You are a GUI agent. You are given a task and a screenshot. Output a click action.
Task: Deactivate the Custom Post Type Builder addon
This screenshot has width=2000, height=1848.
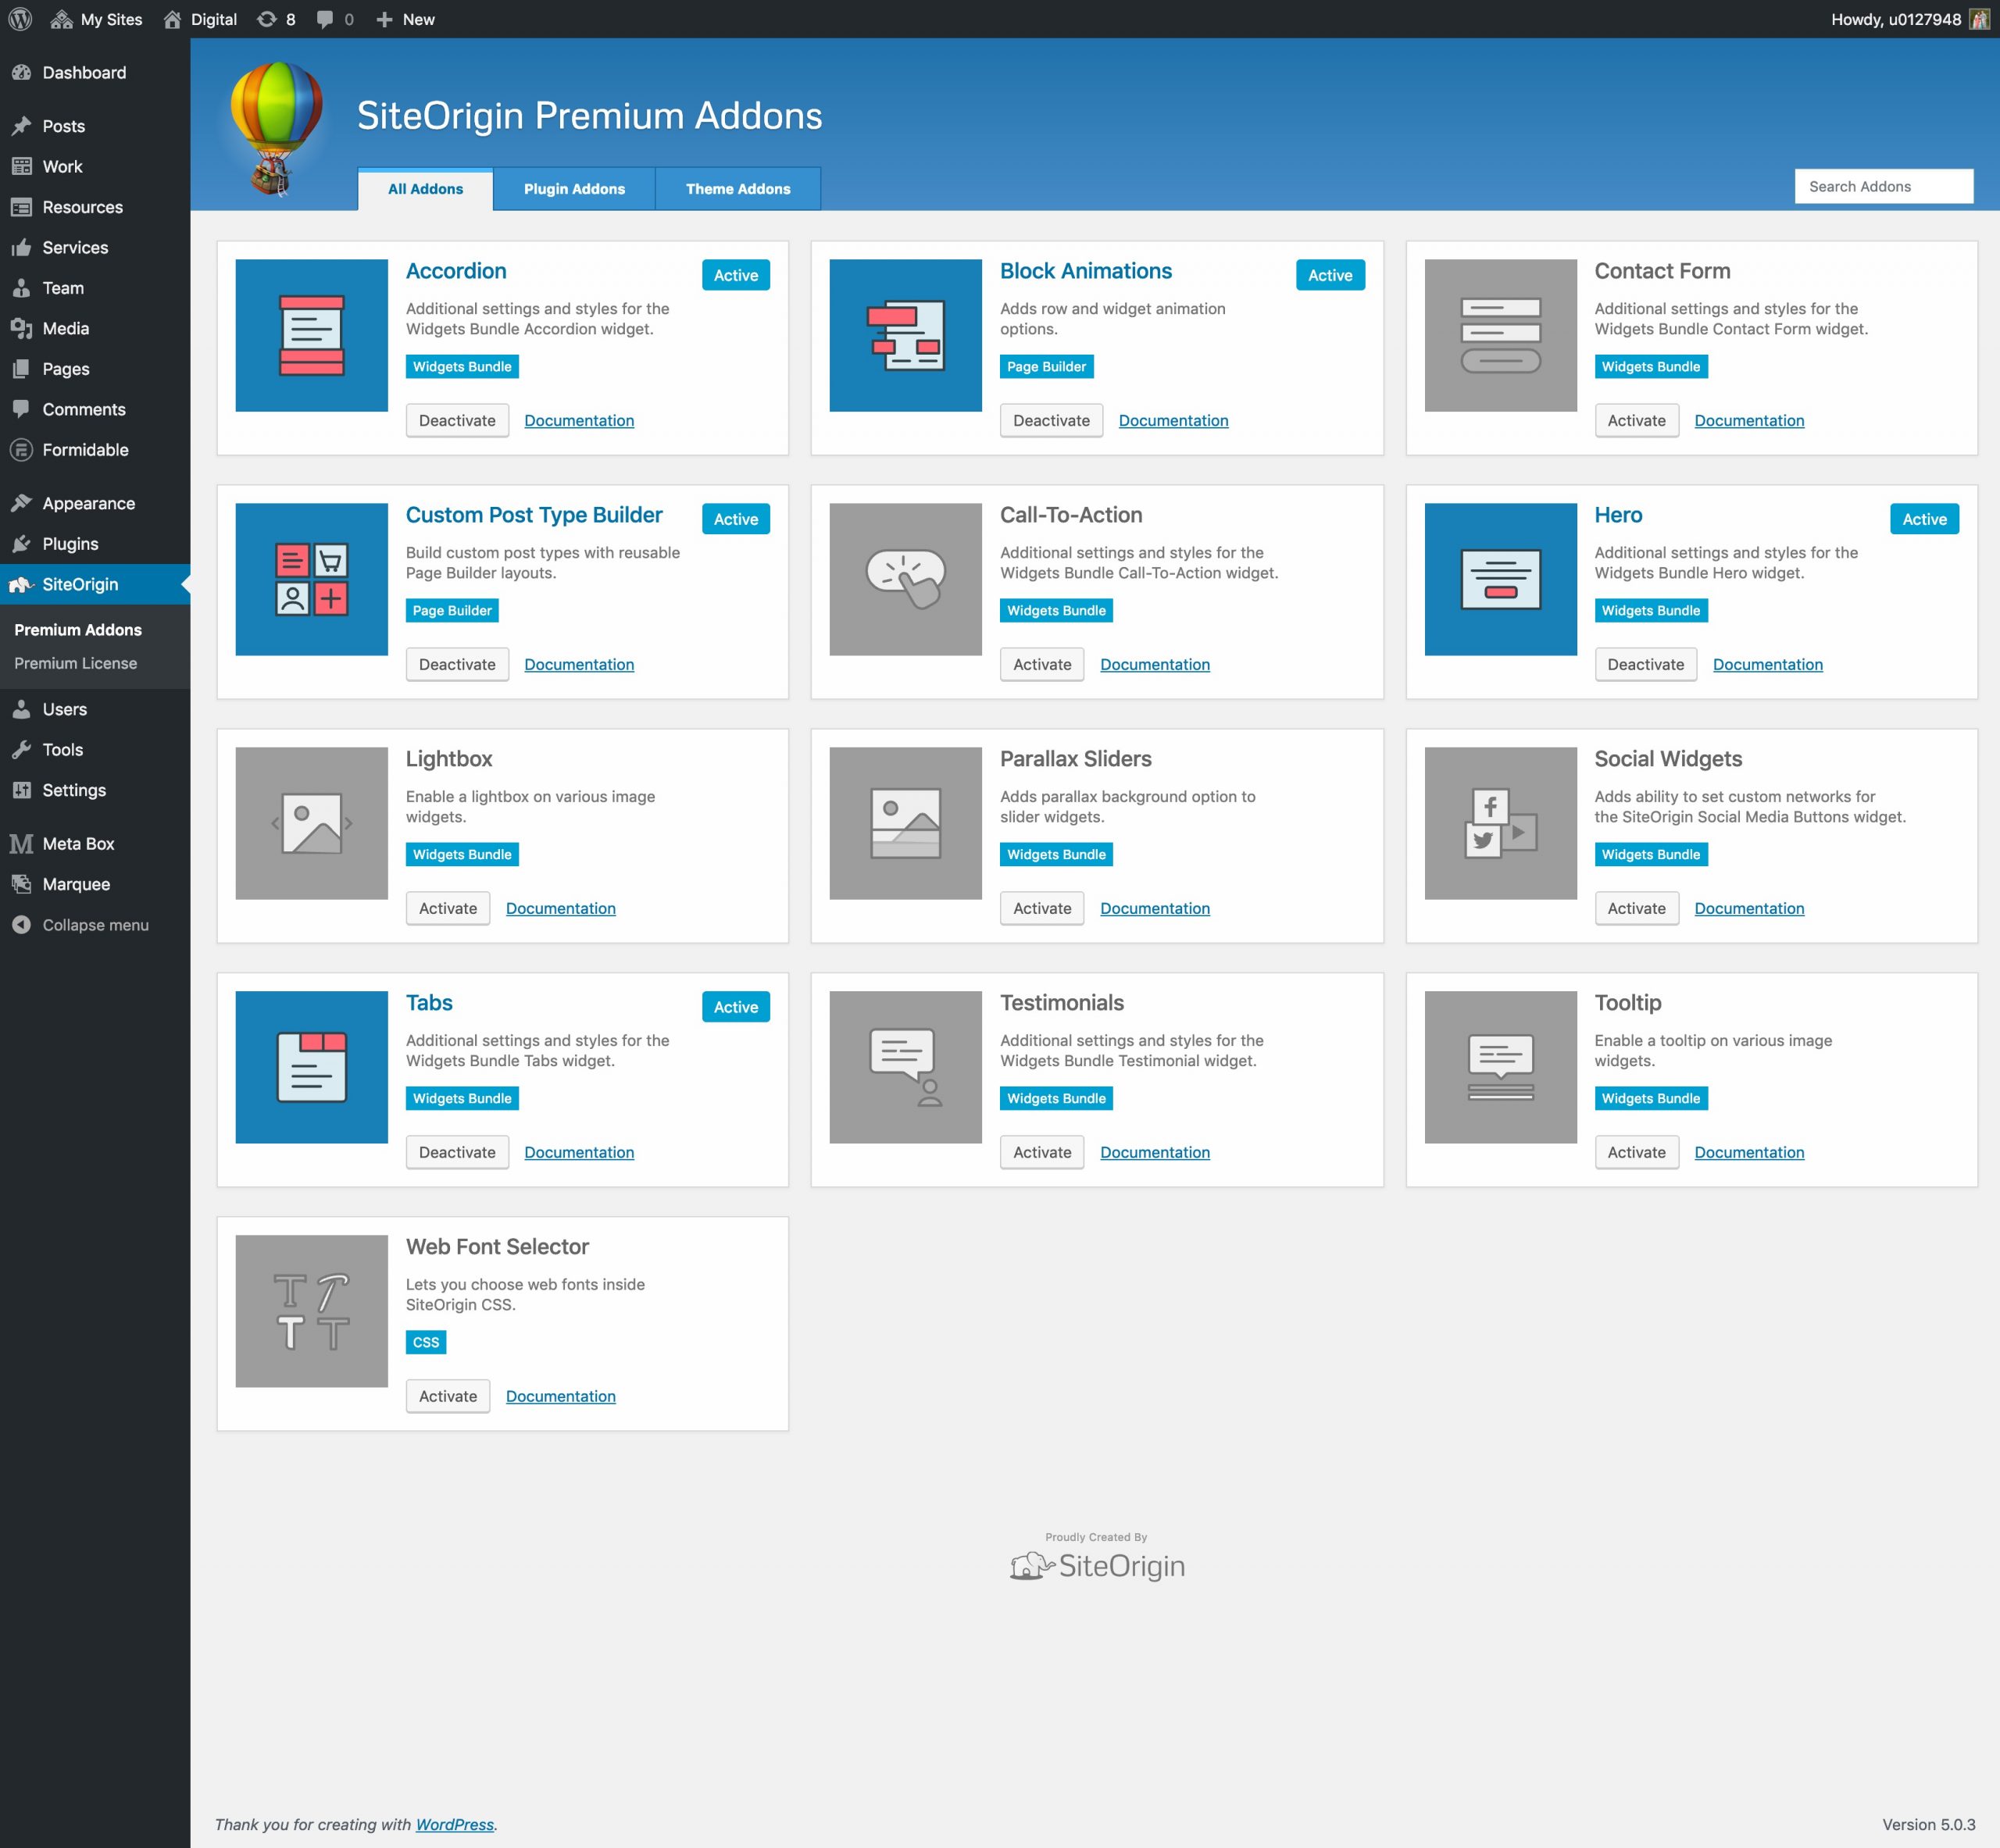click(x=455, y=664)
